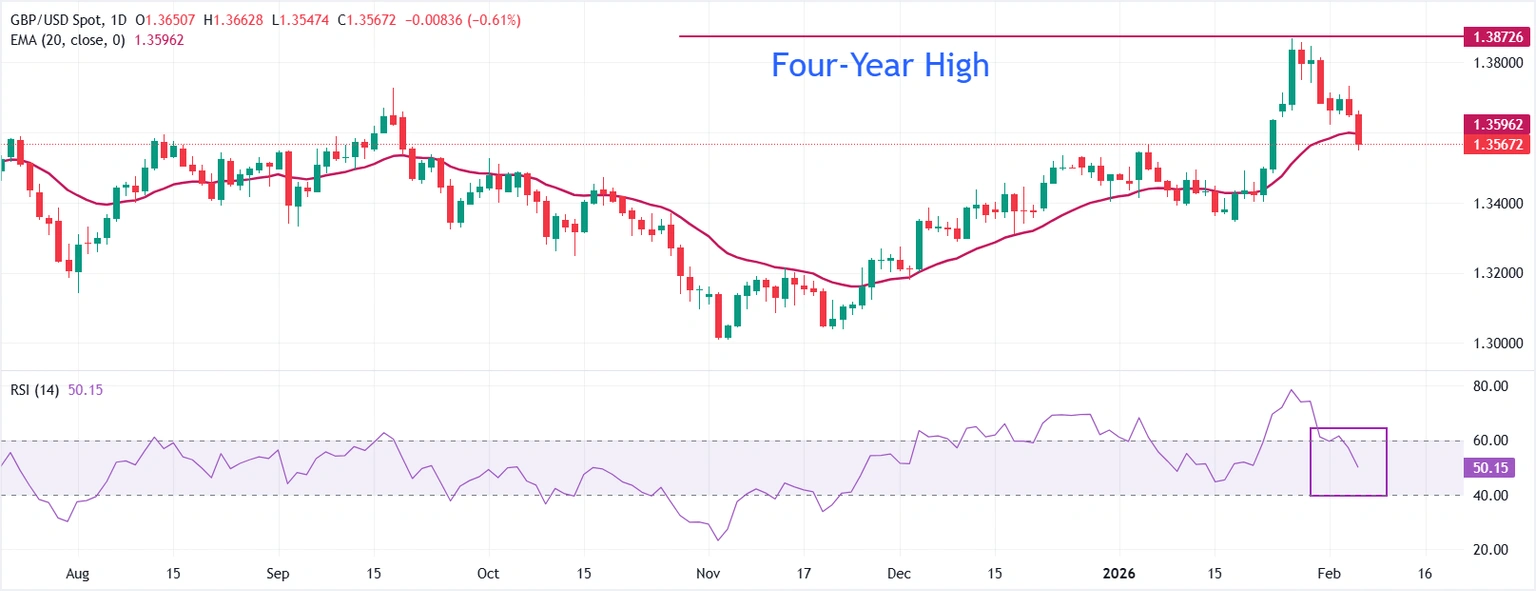Screen dimensions: 1536x591
Task: Click the Feb label on the time axis
Action: coord(1330,574)
